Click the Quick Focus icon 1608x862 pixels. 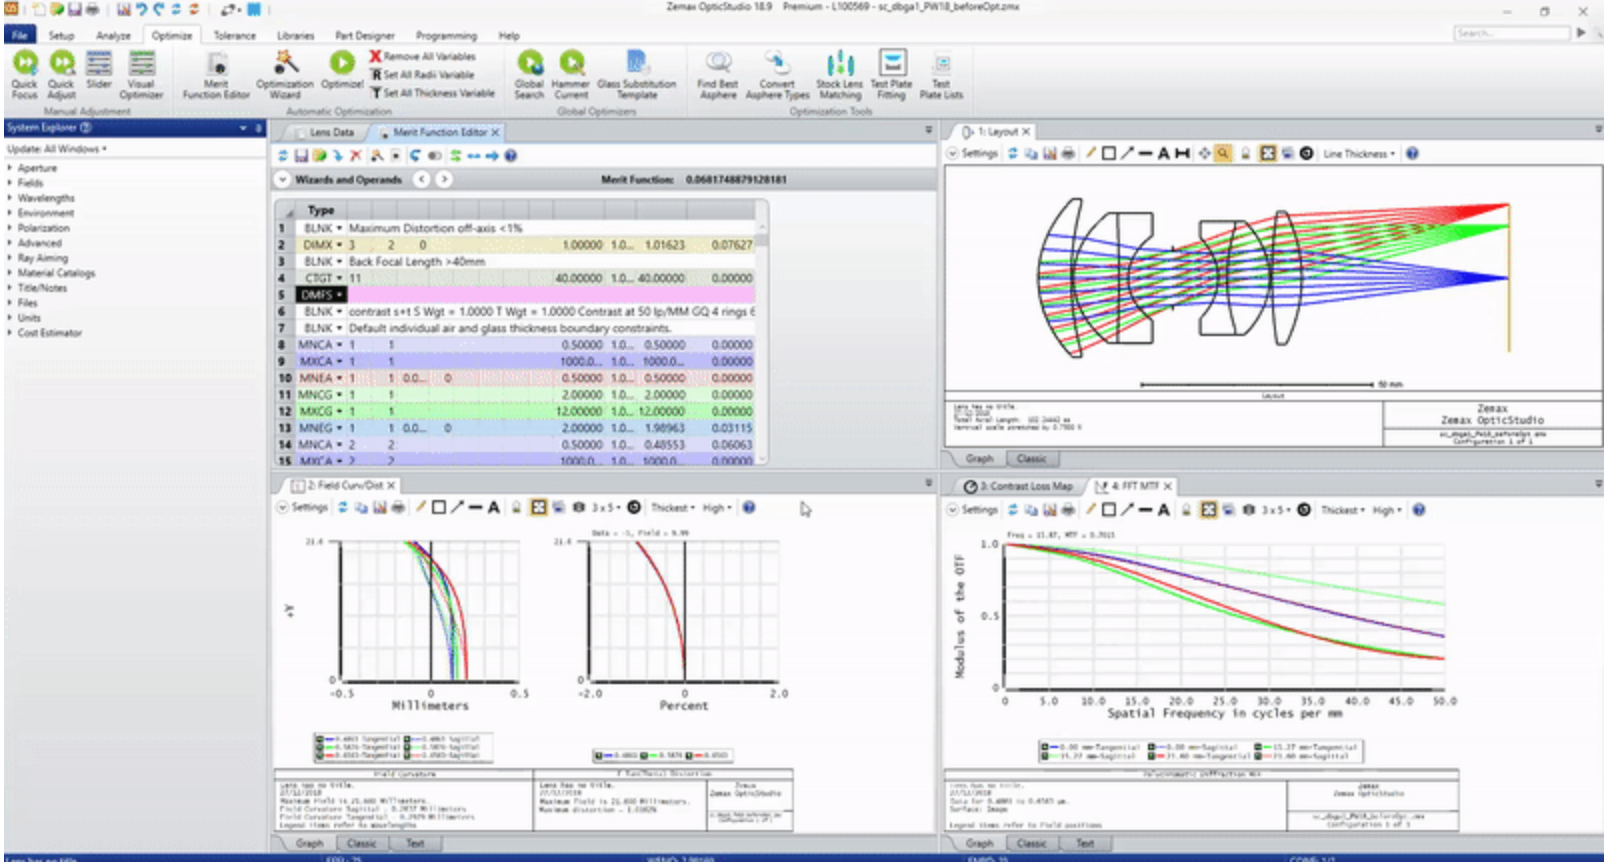25,74
